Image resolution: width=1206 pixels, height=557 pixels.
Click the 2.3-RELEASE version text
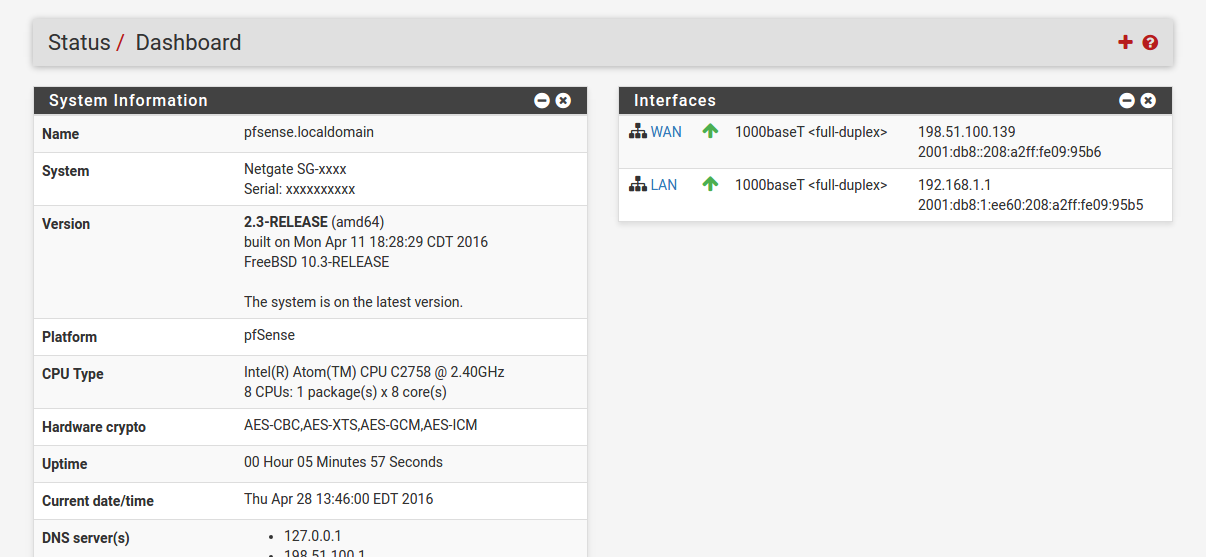286,223
